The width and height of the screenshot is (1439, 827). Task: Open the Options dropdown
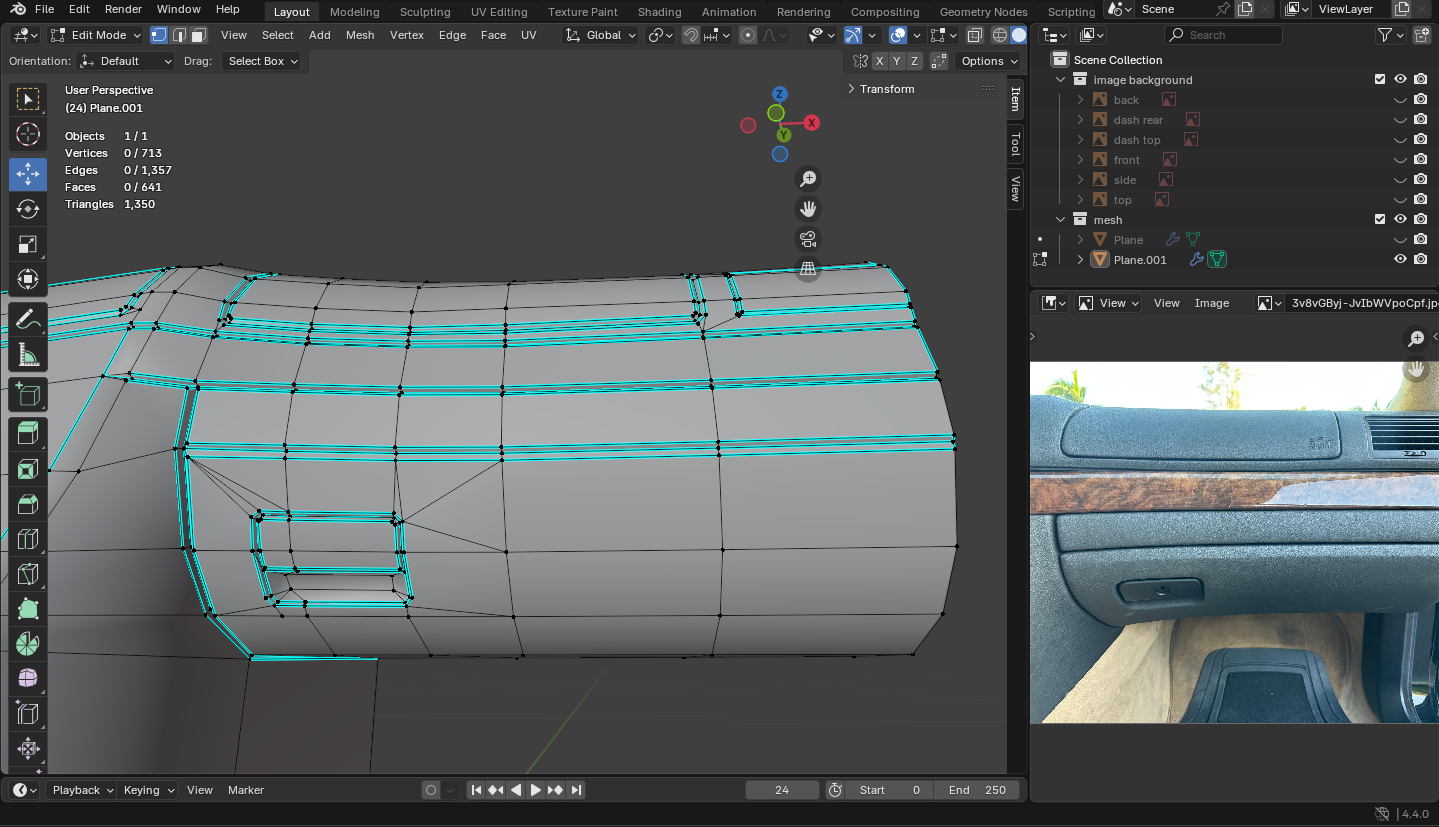(988, 61)
